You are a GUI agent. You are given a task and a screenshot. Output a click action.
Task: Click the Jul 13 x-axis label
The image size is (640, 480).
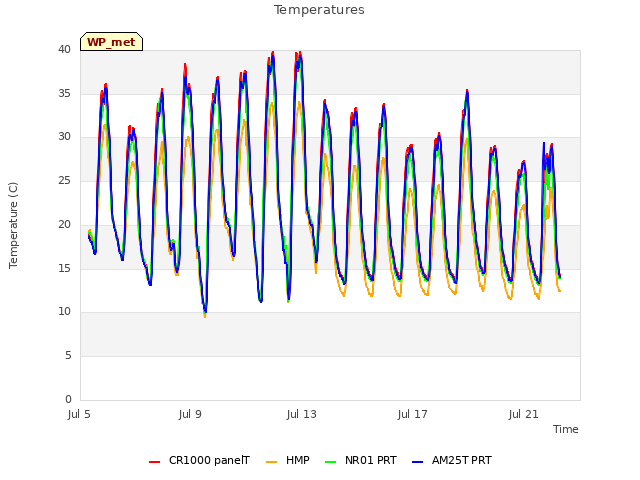302,414
